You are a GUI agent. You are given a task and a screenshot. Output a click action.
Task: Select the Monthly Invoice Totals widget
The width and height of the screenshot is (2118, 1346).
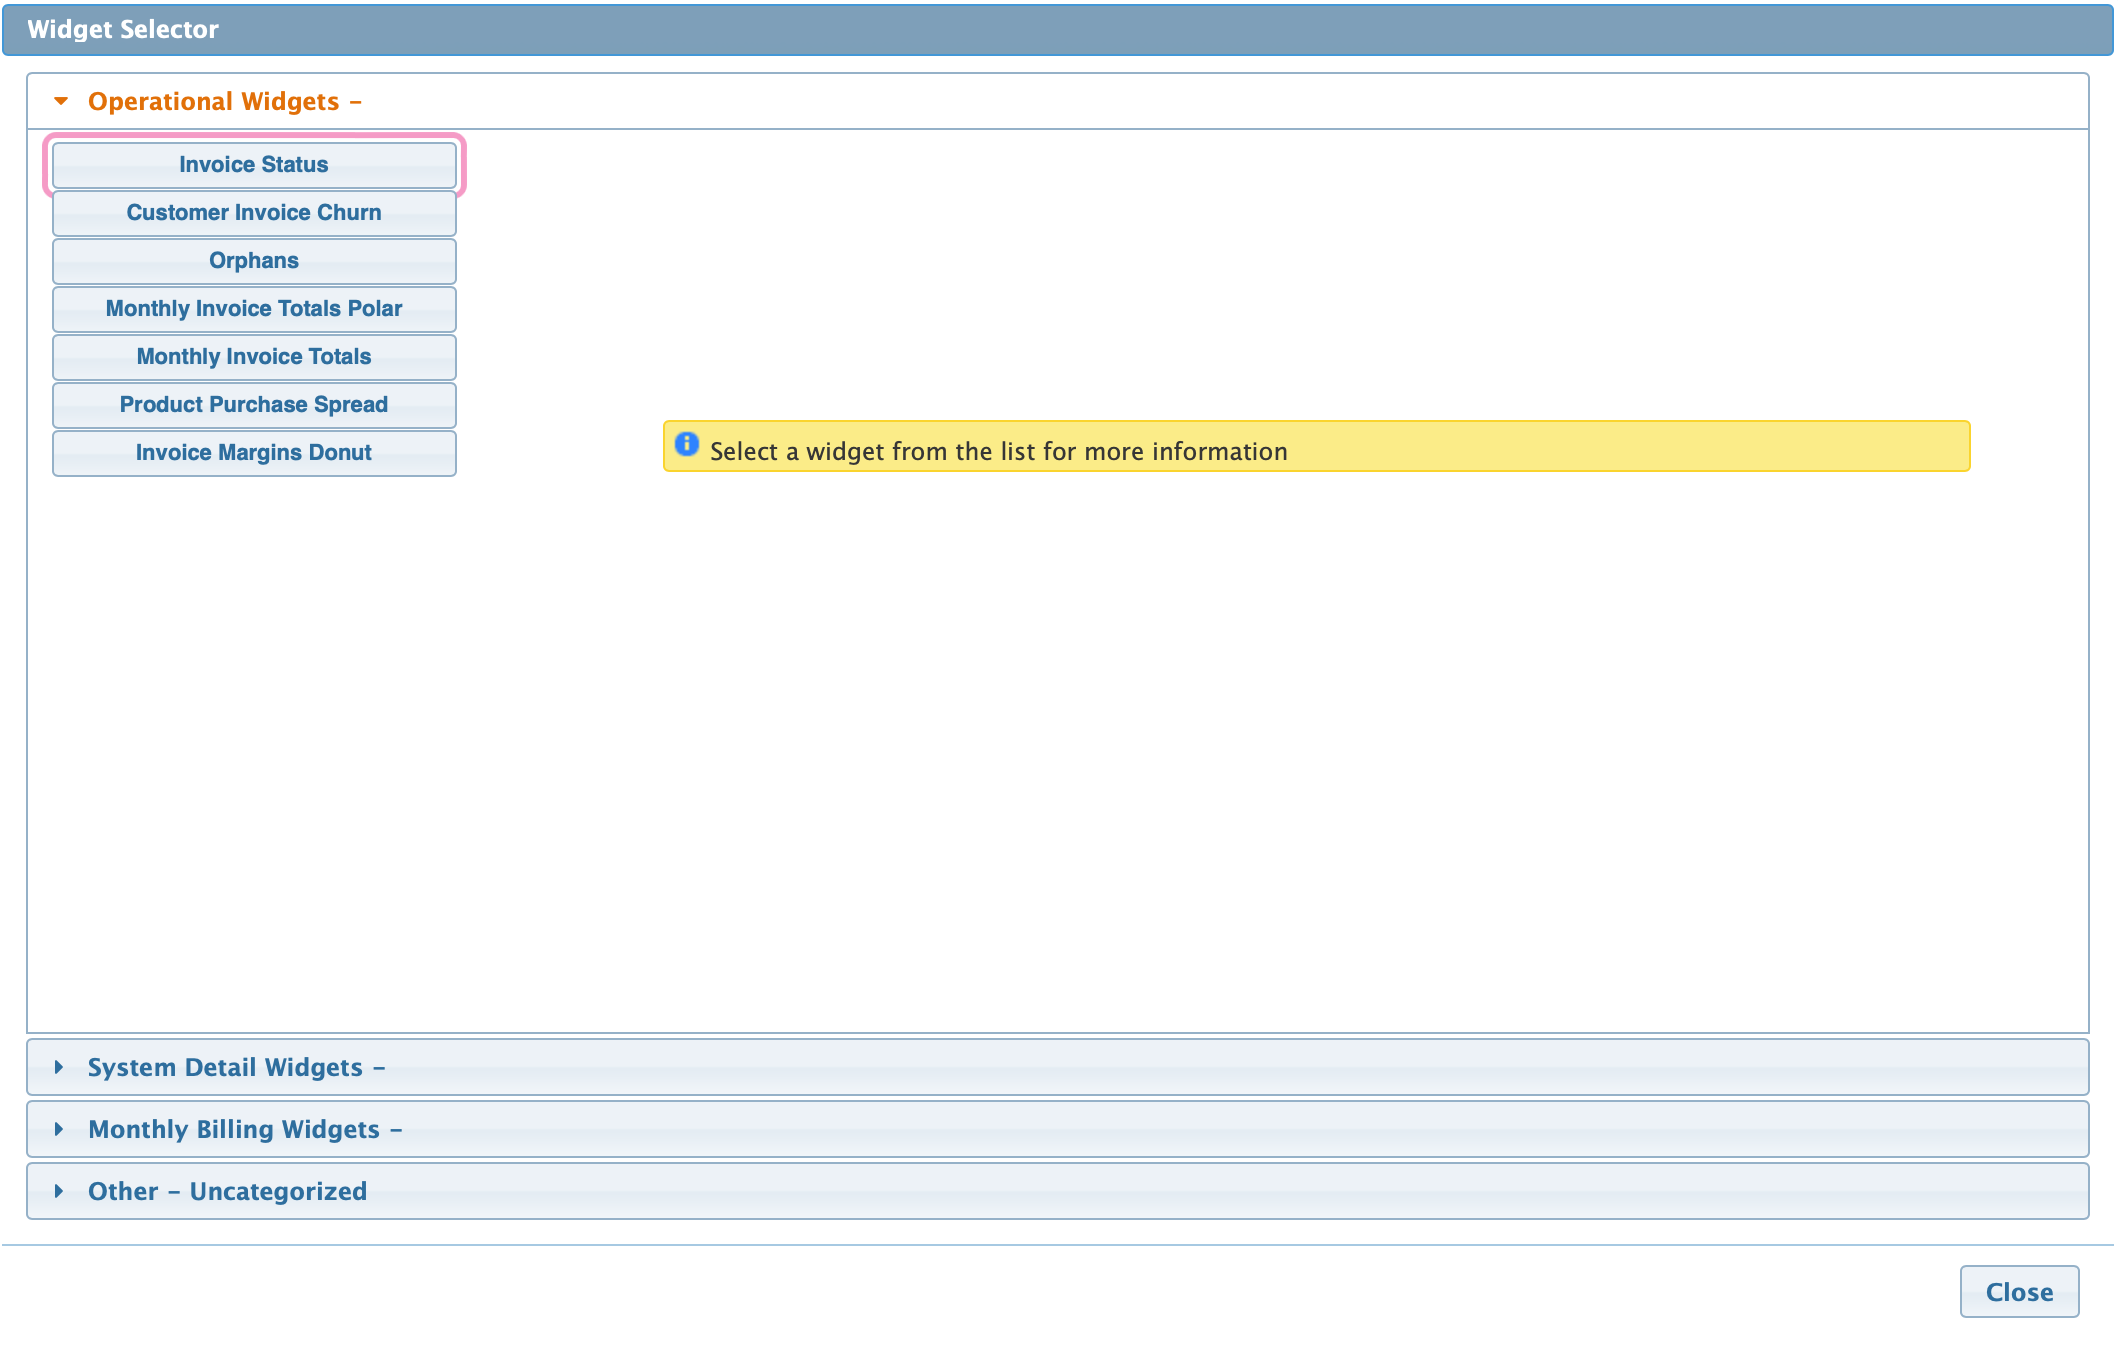coord(253,356)
